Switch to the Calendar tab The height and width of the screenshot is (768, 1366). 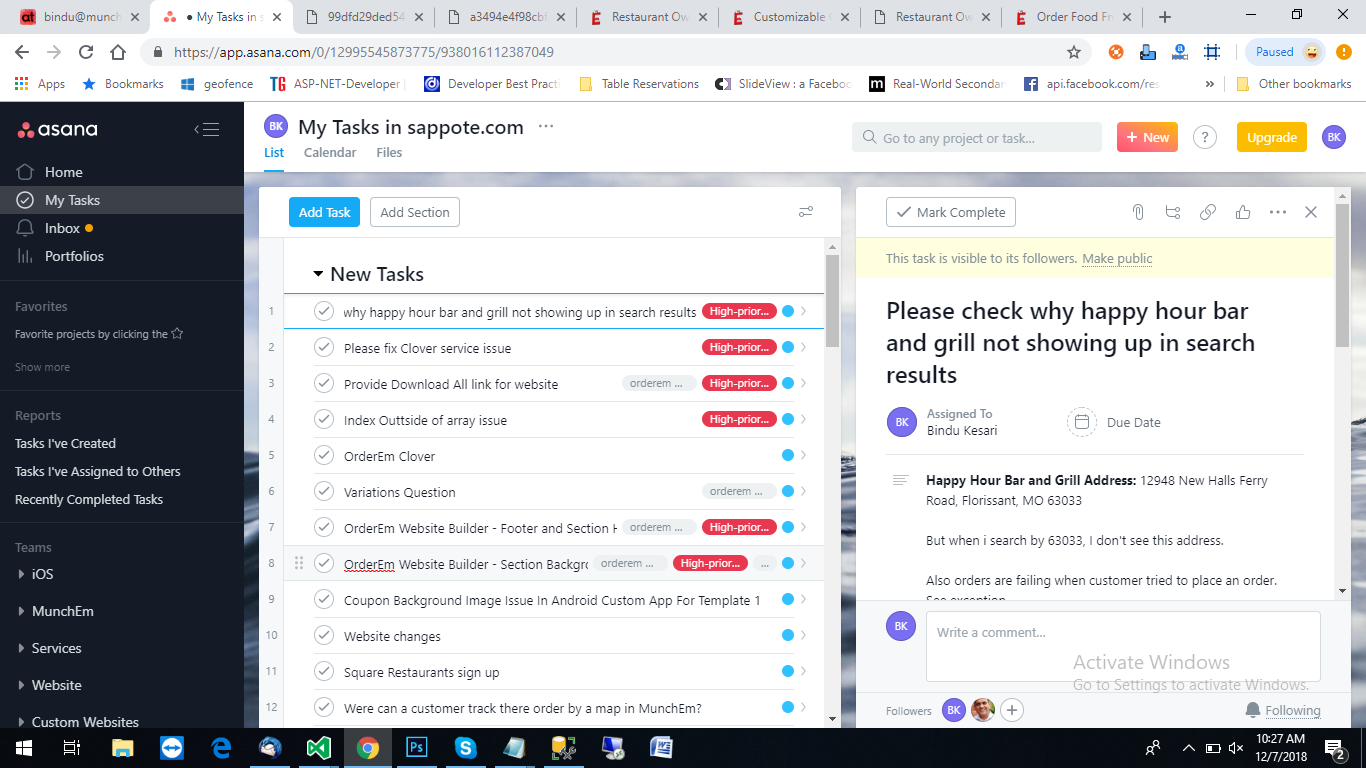[330, 153]
